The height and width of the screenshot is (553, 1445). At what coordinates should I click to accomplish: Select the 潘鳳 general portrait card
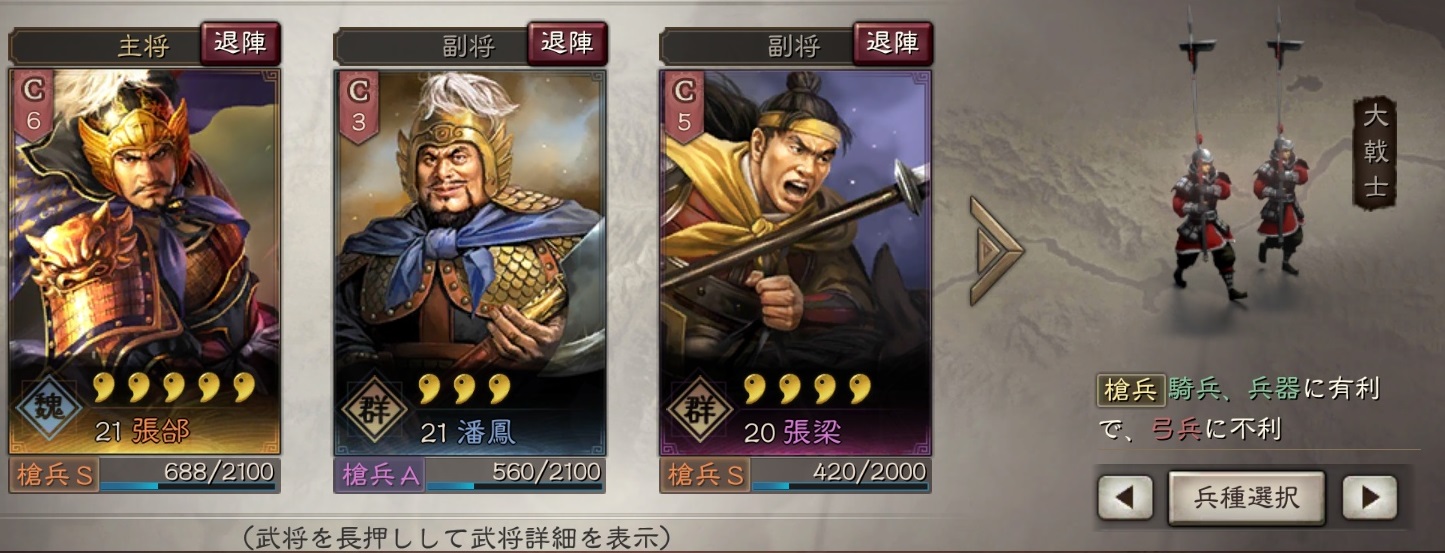coord(470,262)
